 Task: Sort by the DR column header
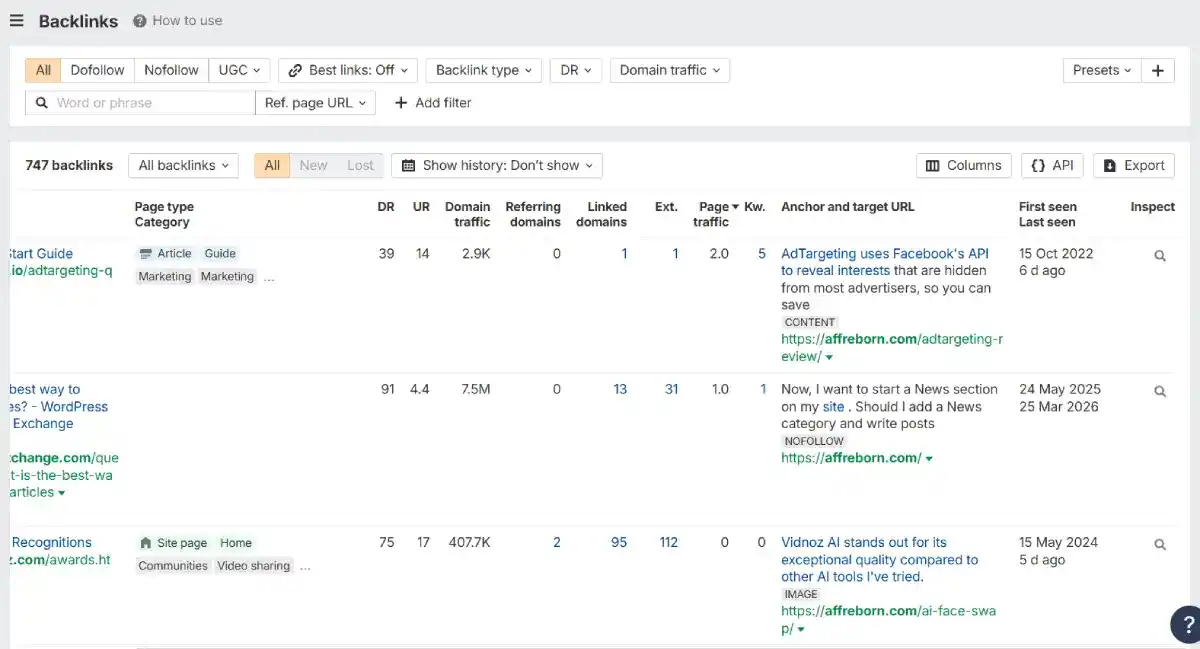click(x=386, y=207)
